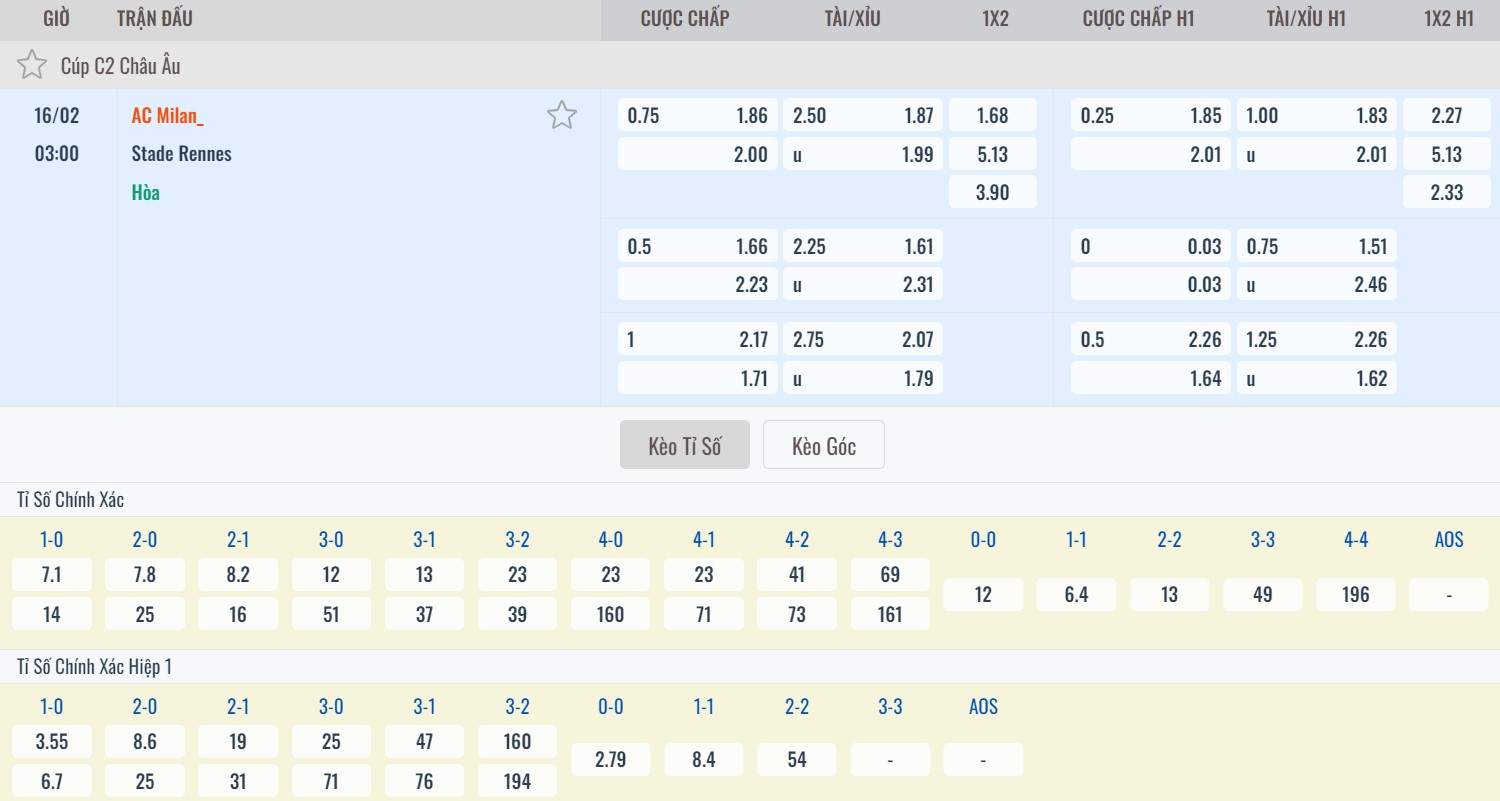Select 1X2 draw odds 3.90
The width and height of the screenshot is (1500, 801).
click(992, 192)
